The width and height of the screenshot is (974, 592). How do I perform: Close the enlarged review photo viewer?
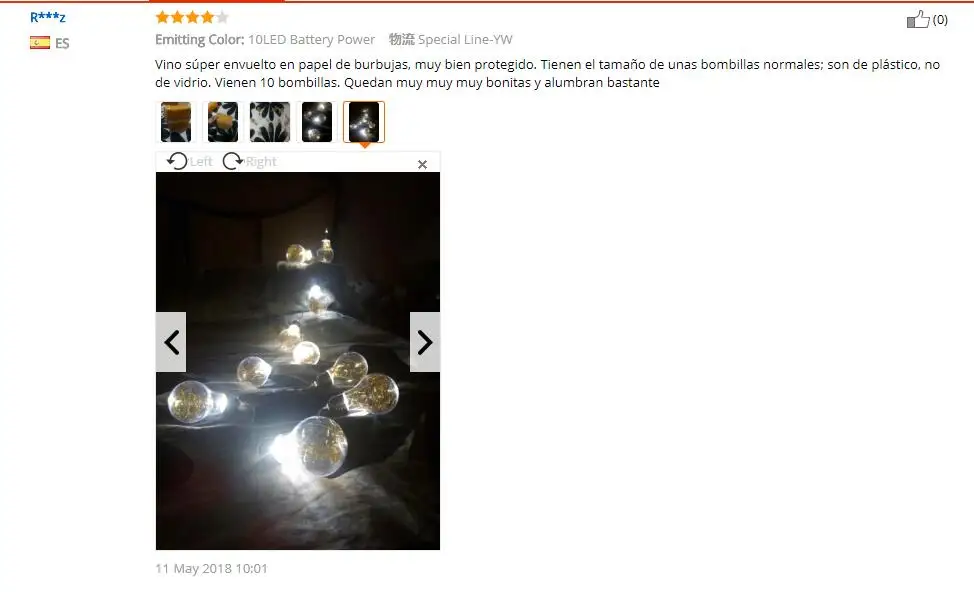point(422,164)
